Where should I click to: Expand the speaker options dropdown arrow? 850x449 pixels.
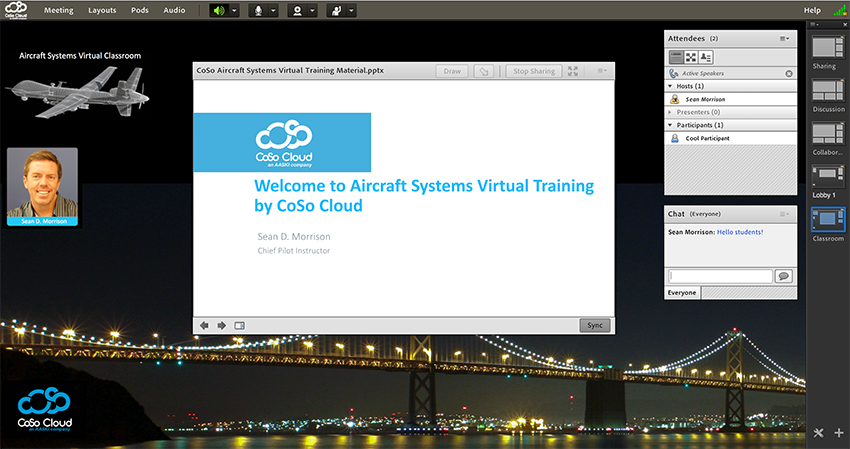click(x=234, y=10)
